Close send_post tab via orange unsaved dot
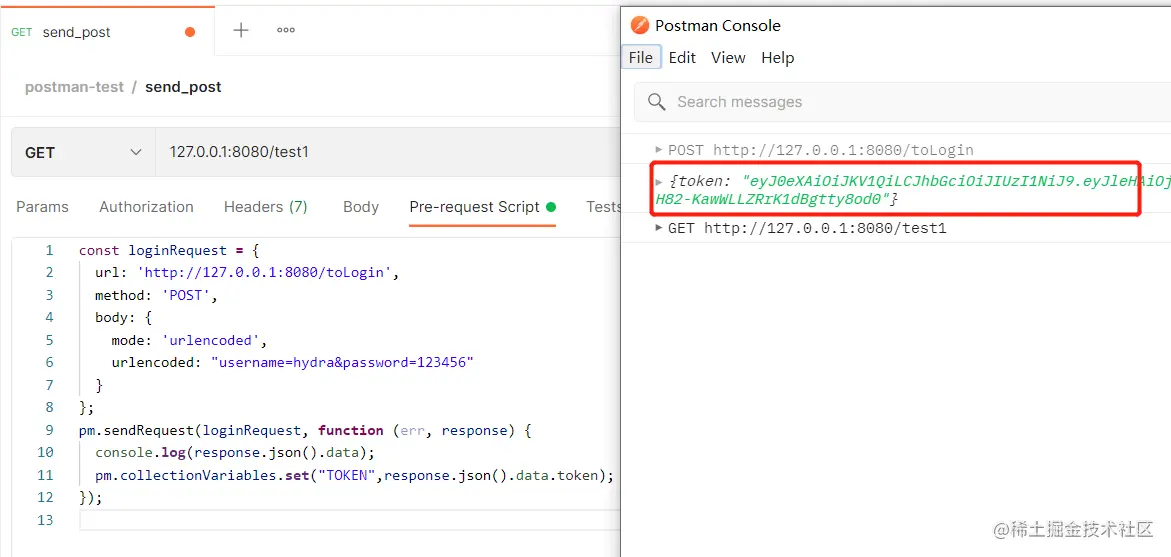 190,32
